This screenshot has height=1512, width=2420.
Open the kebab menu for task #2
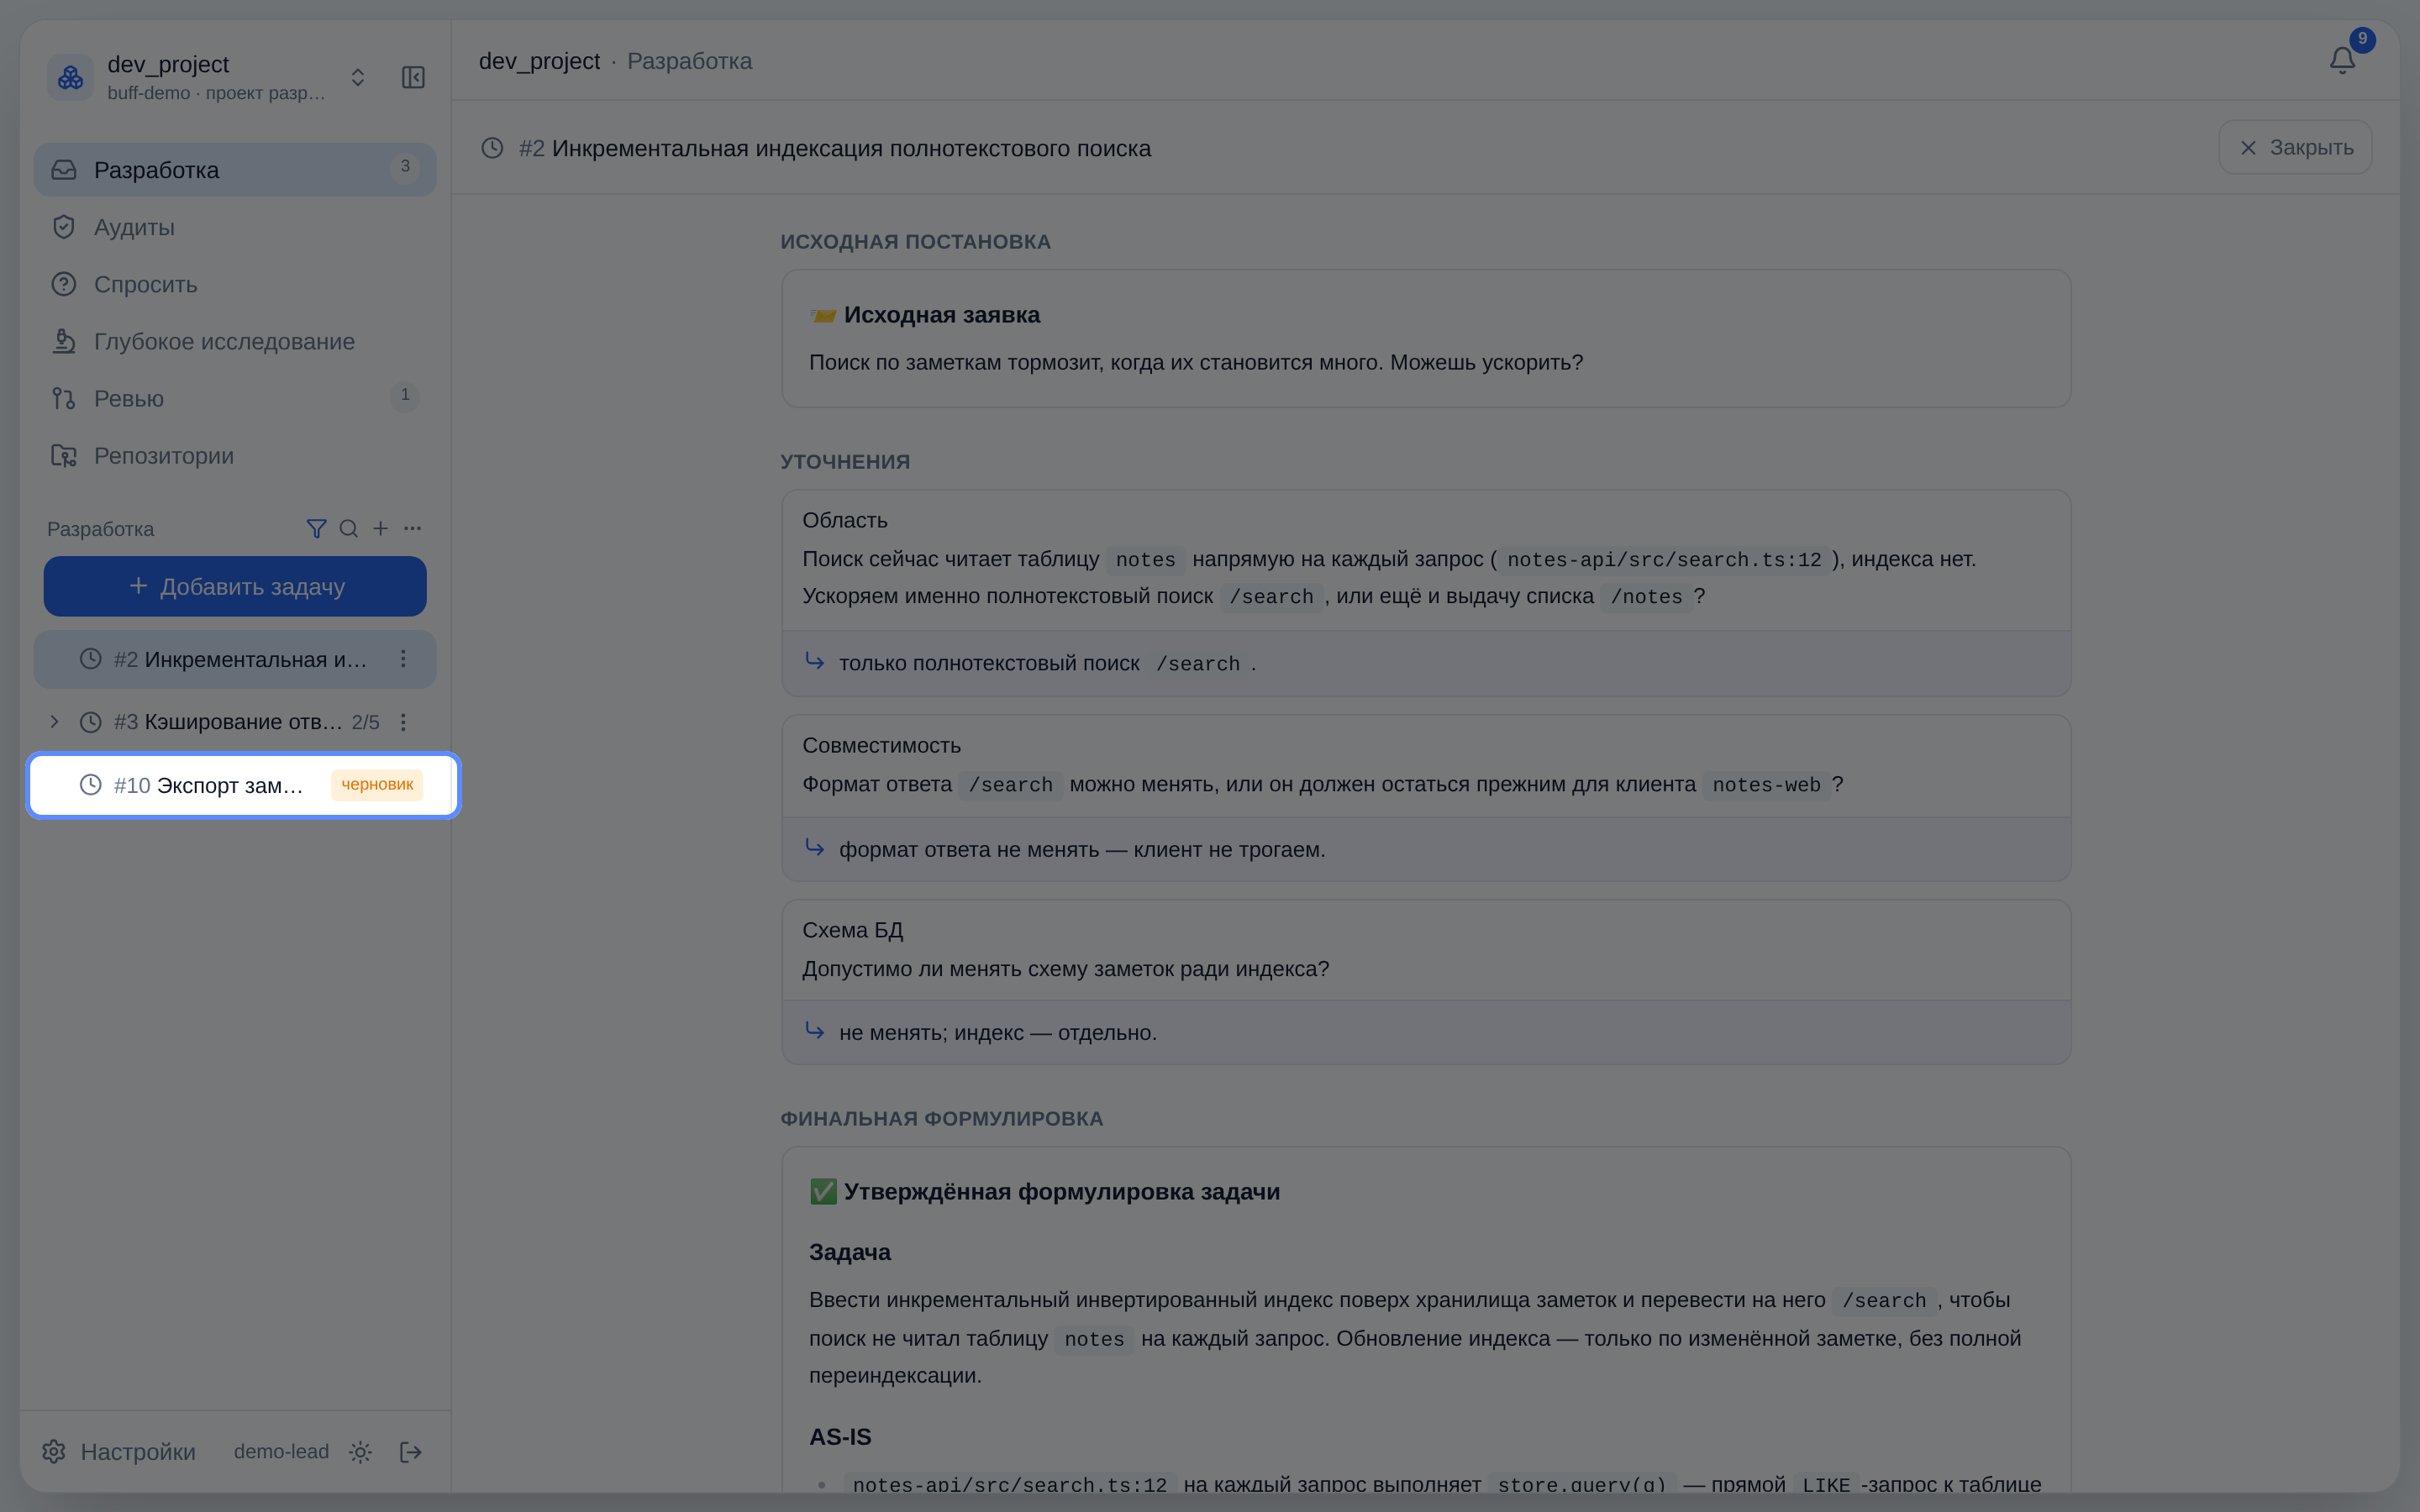point(403,658)
